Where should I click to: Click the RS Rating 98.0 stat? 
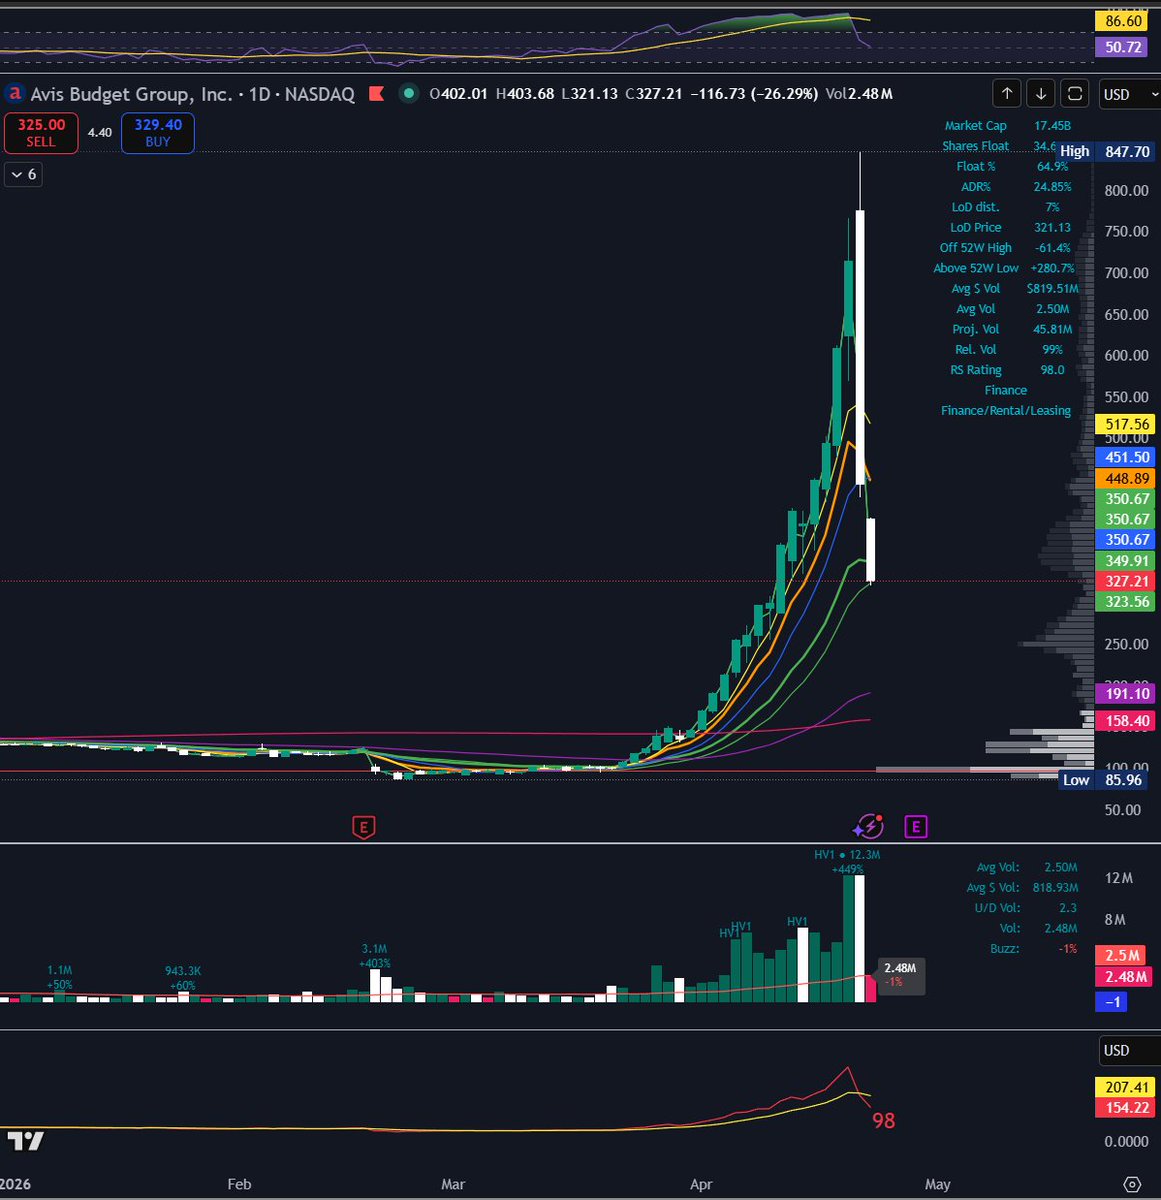[x=1008, y=370]
